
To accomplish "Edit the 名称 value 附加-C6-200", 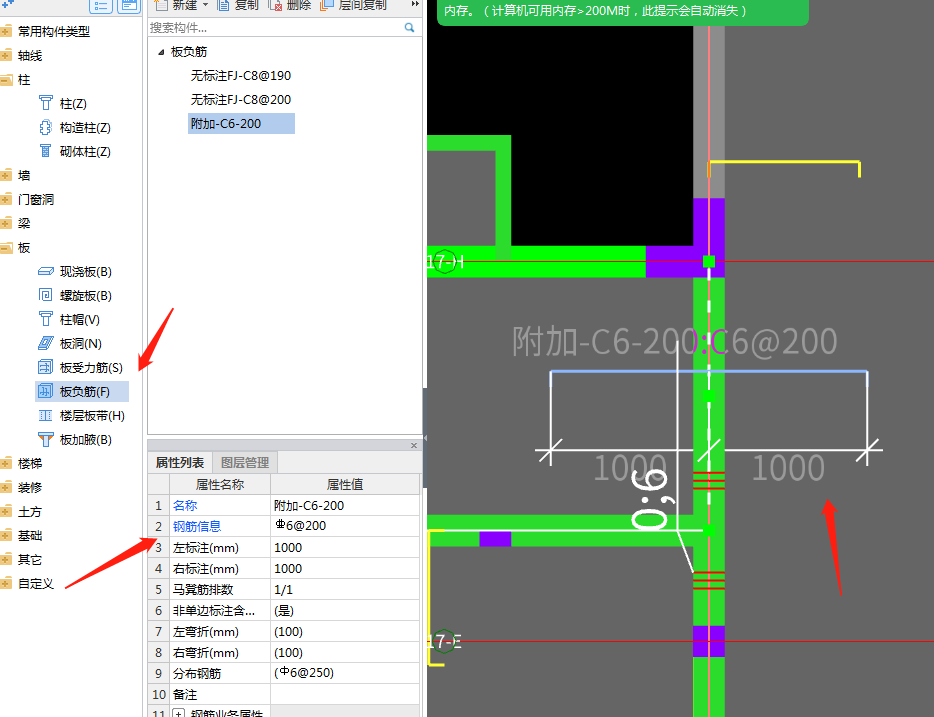I will [345, 506].
